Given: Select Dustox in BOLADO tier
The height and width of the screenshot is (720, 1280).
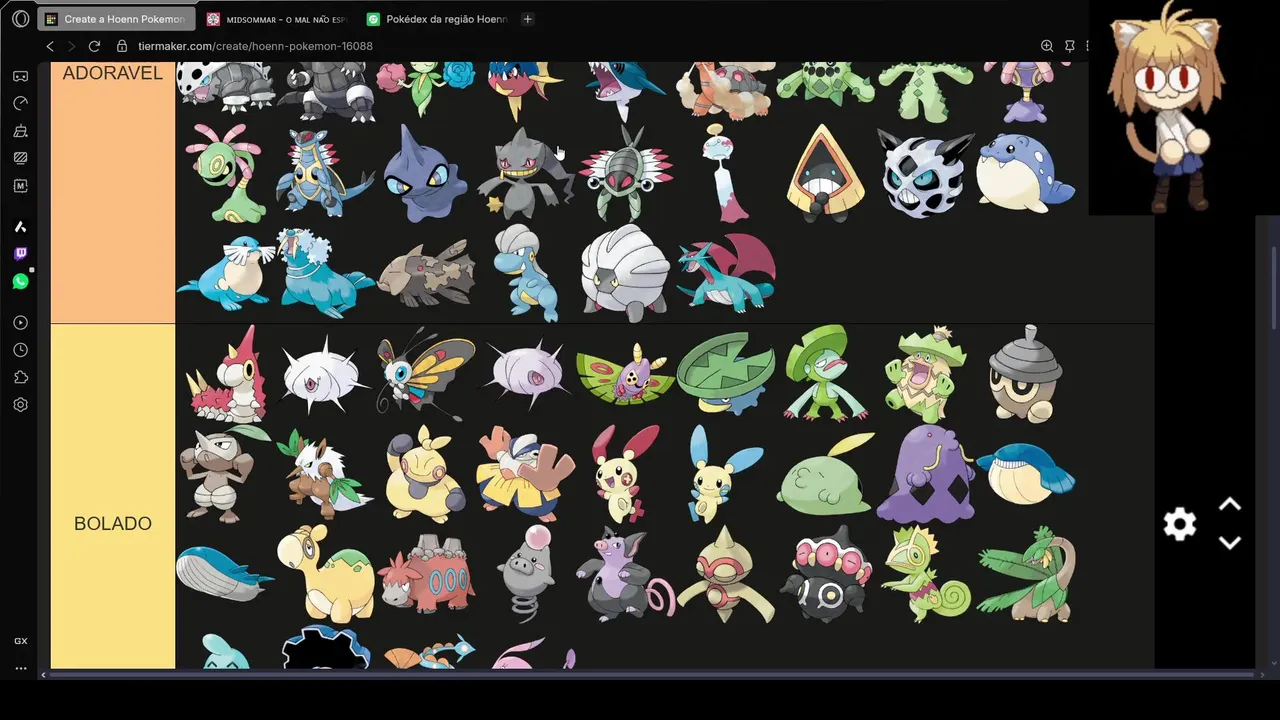Looking at the screenshot, I should click(x=626, y=374).
